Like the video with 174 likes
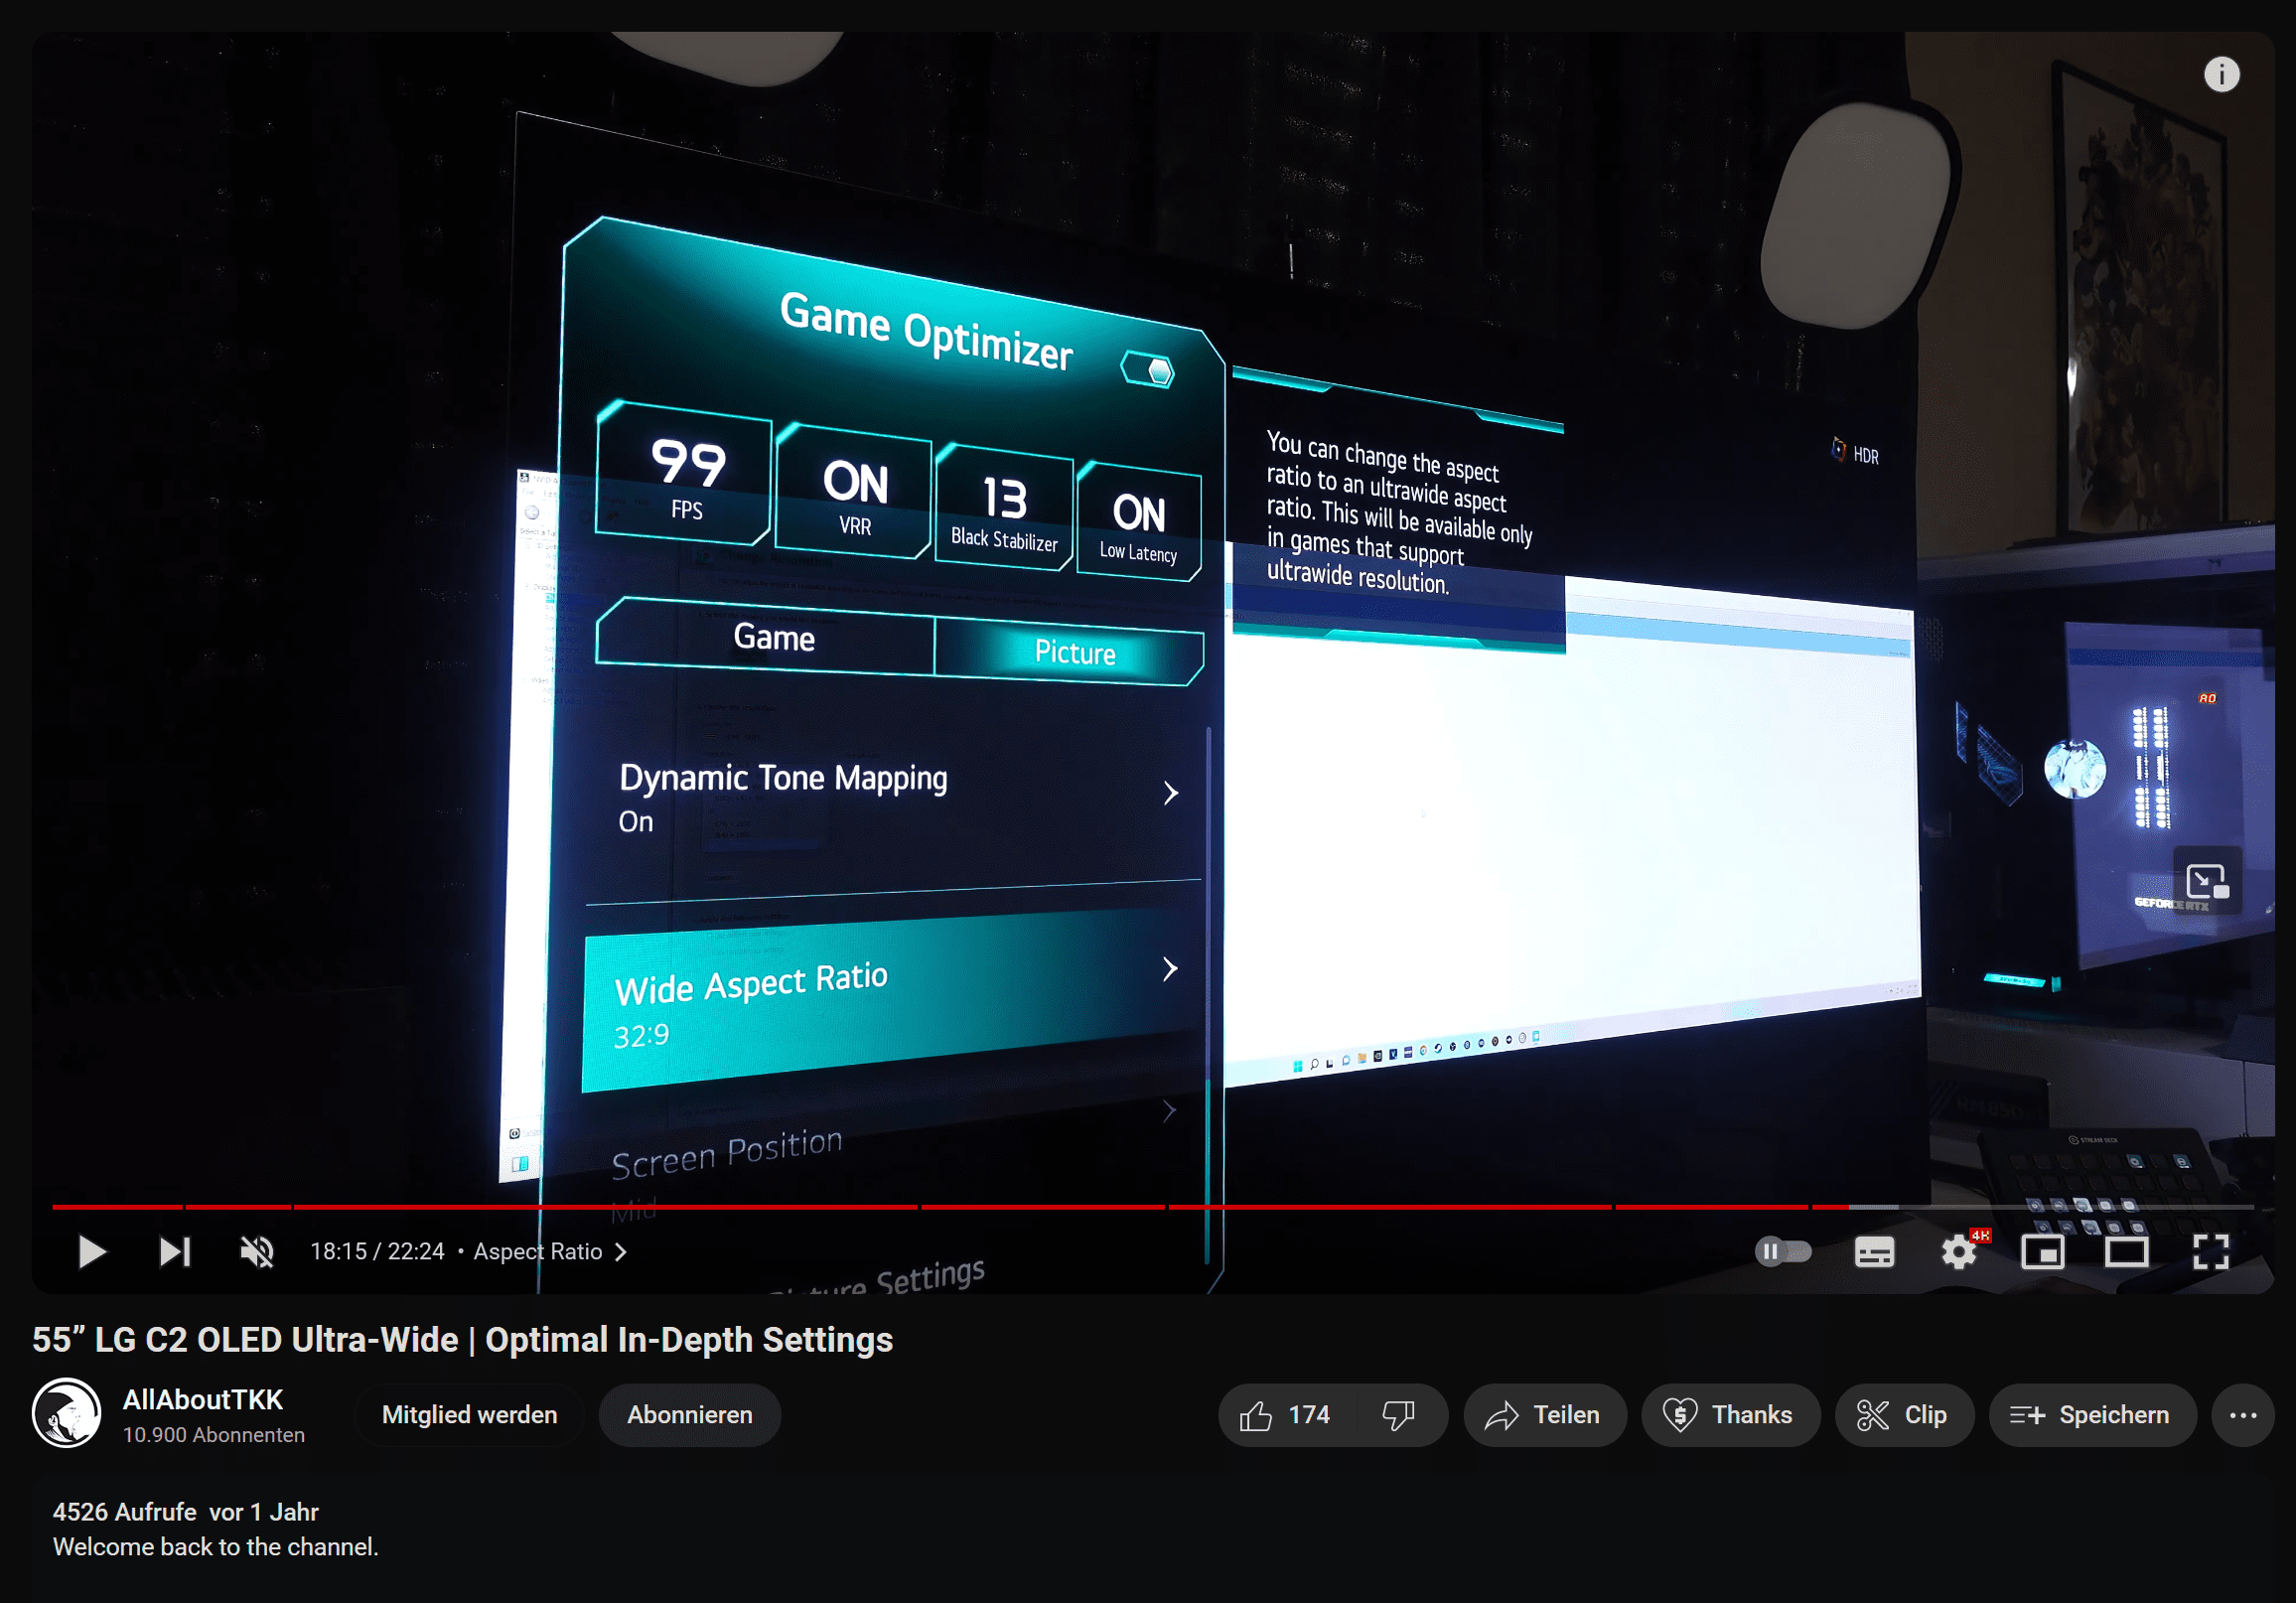2296x1603 pixels. click(1285, 1414)
